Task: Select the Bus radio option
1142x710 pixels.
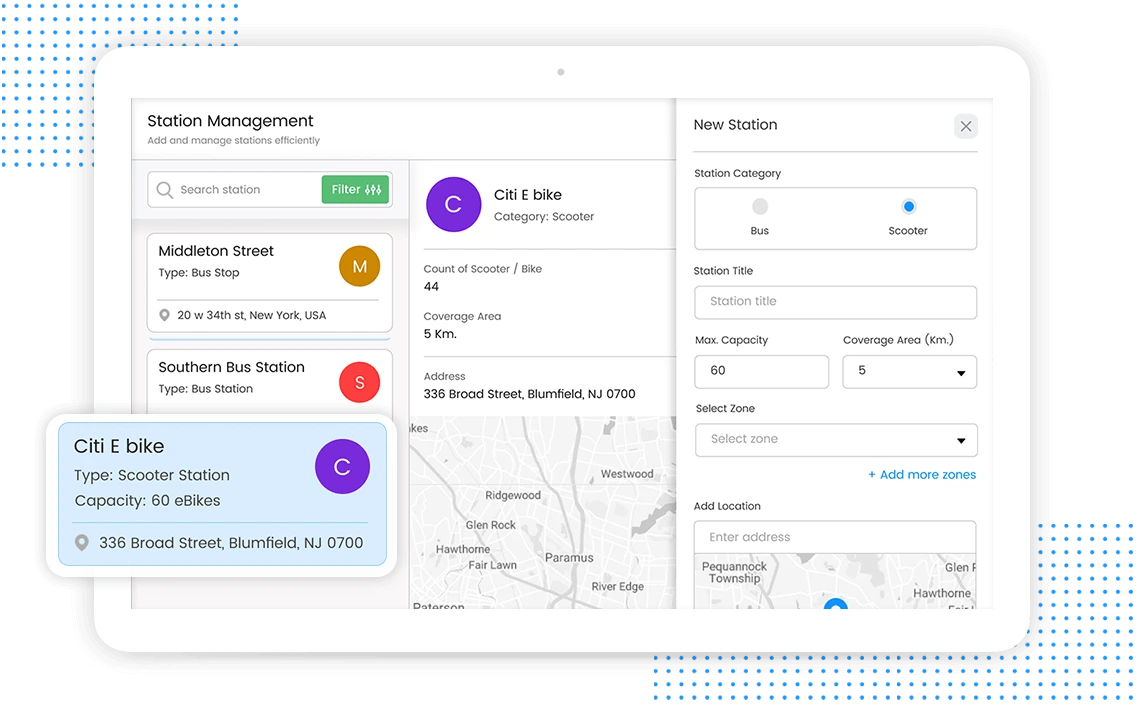Action: [760, 207]
